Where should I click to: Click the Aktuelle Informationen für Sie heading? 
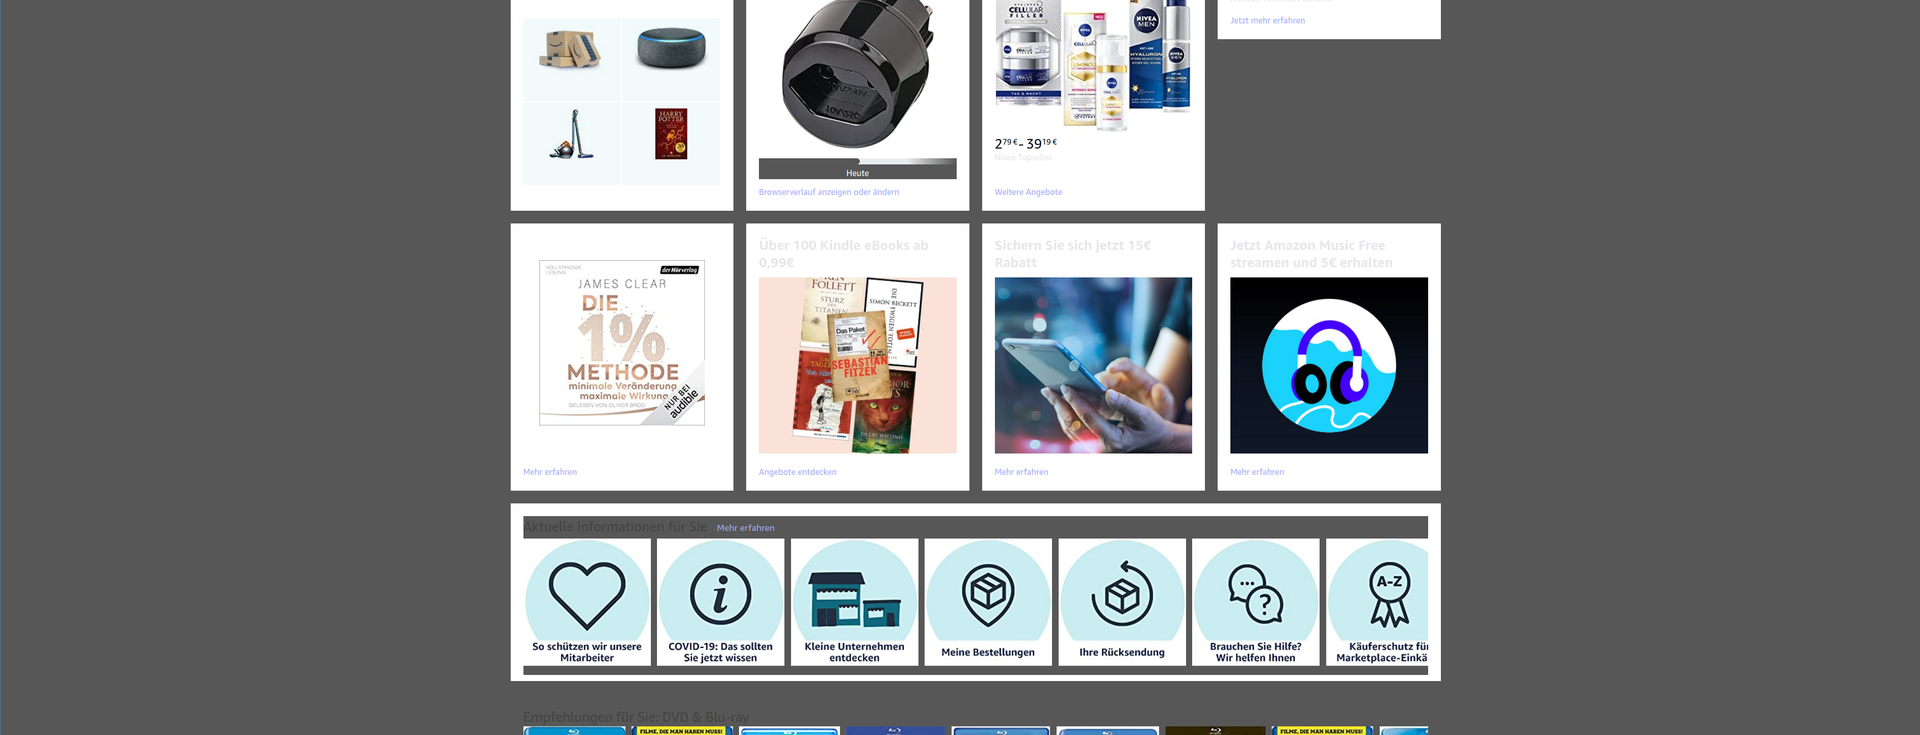(615, 527)
